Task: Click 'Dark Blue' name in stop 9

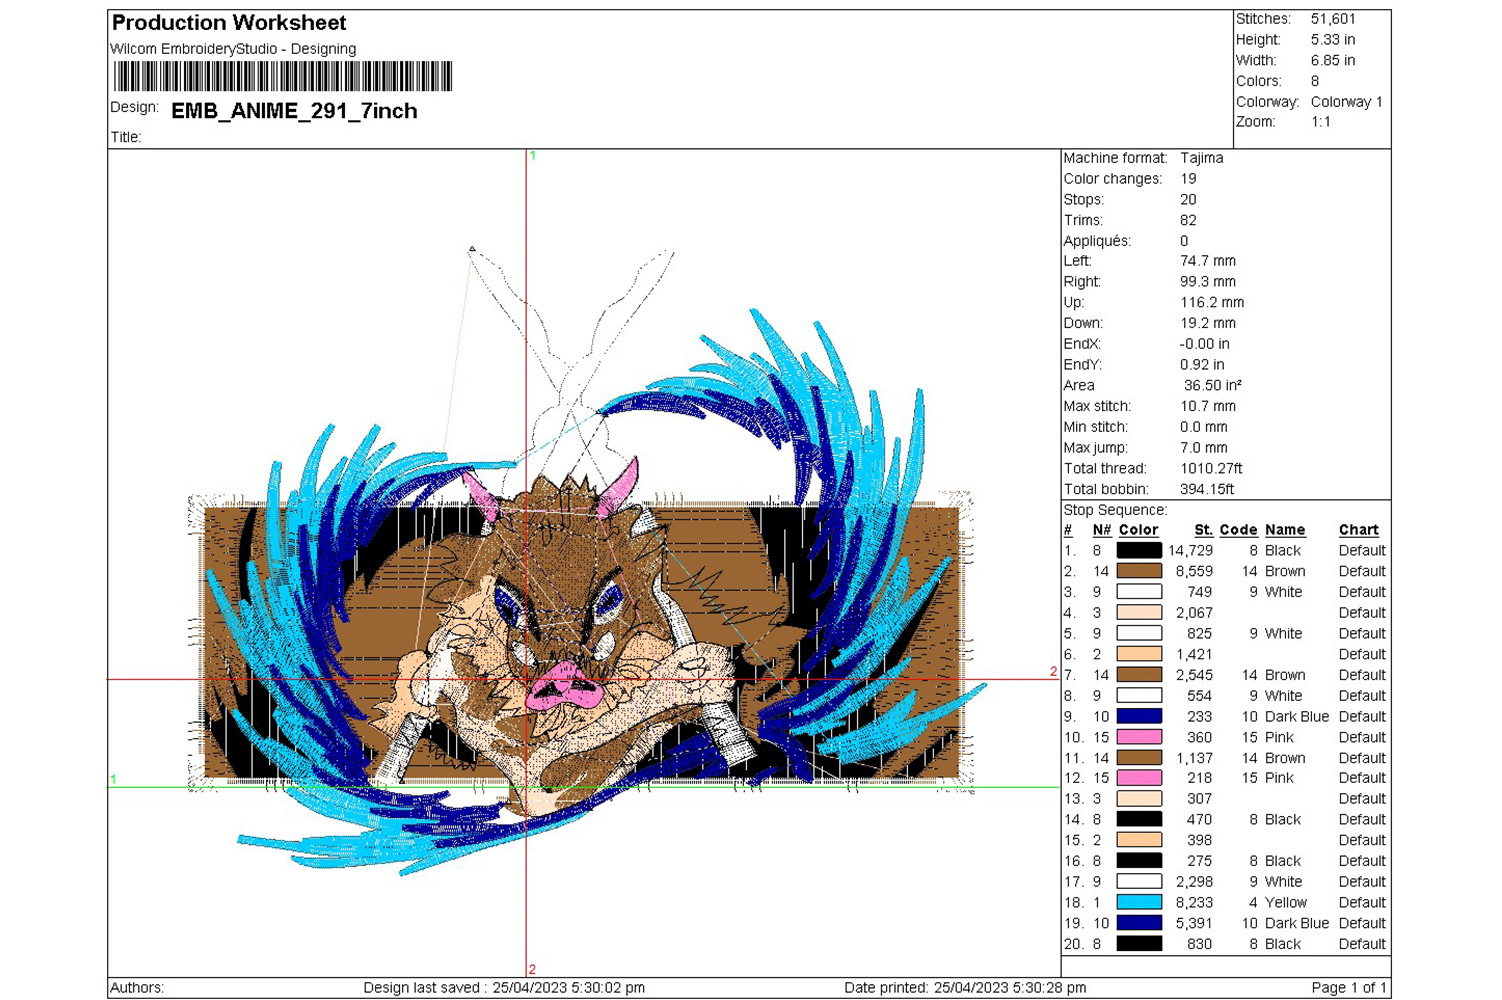Action: (1296, 716)
